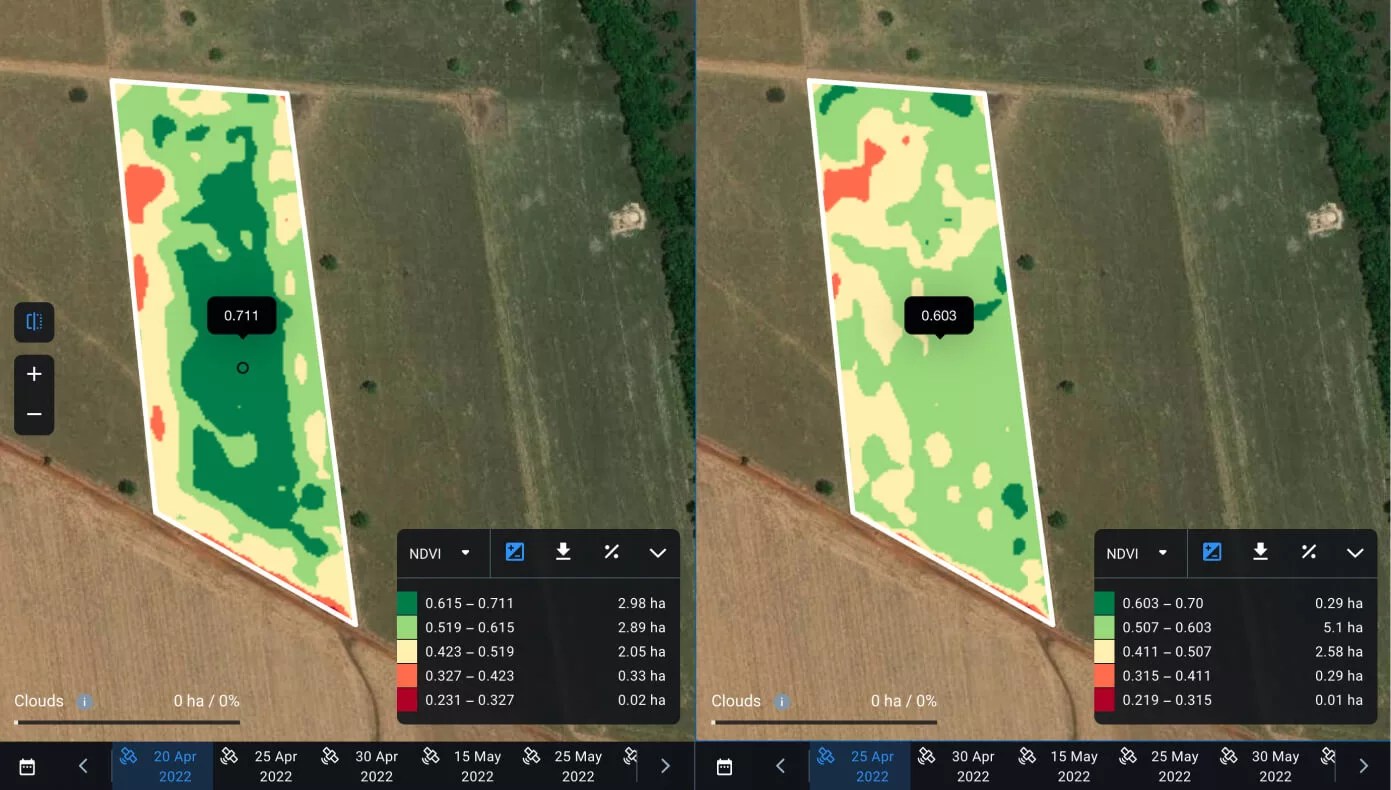This screenshot has height=790, width=1391.
Task: Click the 0.603 NDVI value tooltip
Action: 939,316
